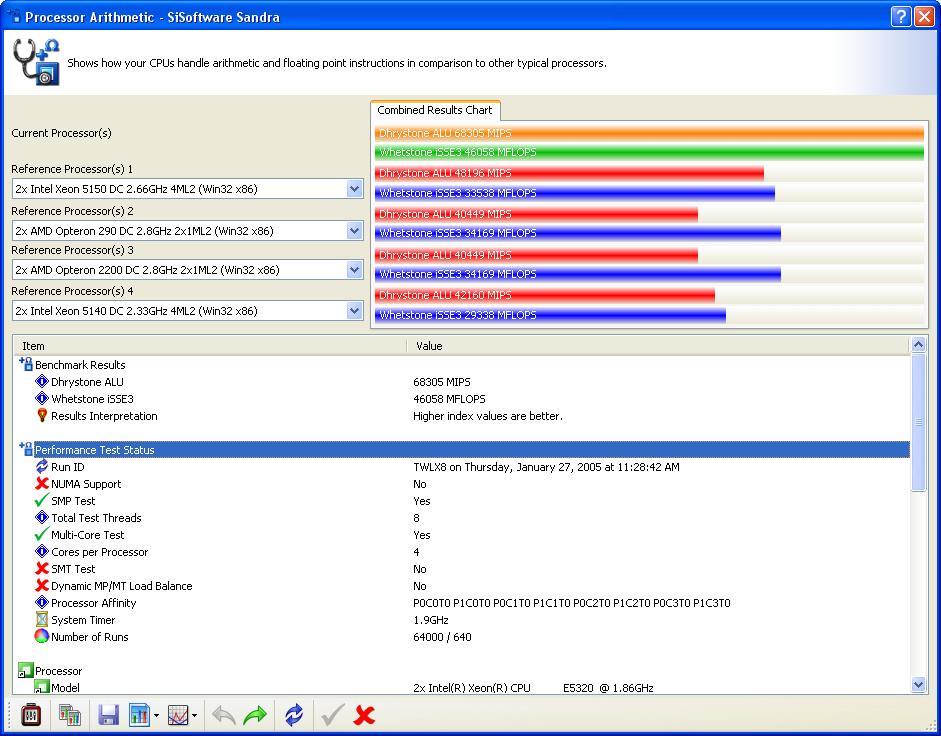The image size is (941, 736).
Task: Click the blue arrows icon beside Run ID
Action: (x=41, y=466)
